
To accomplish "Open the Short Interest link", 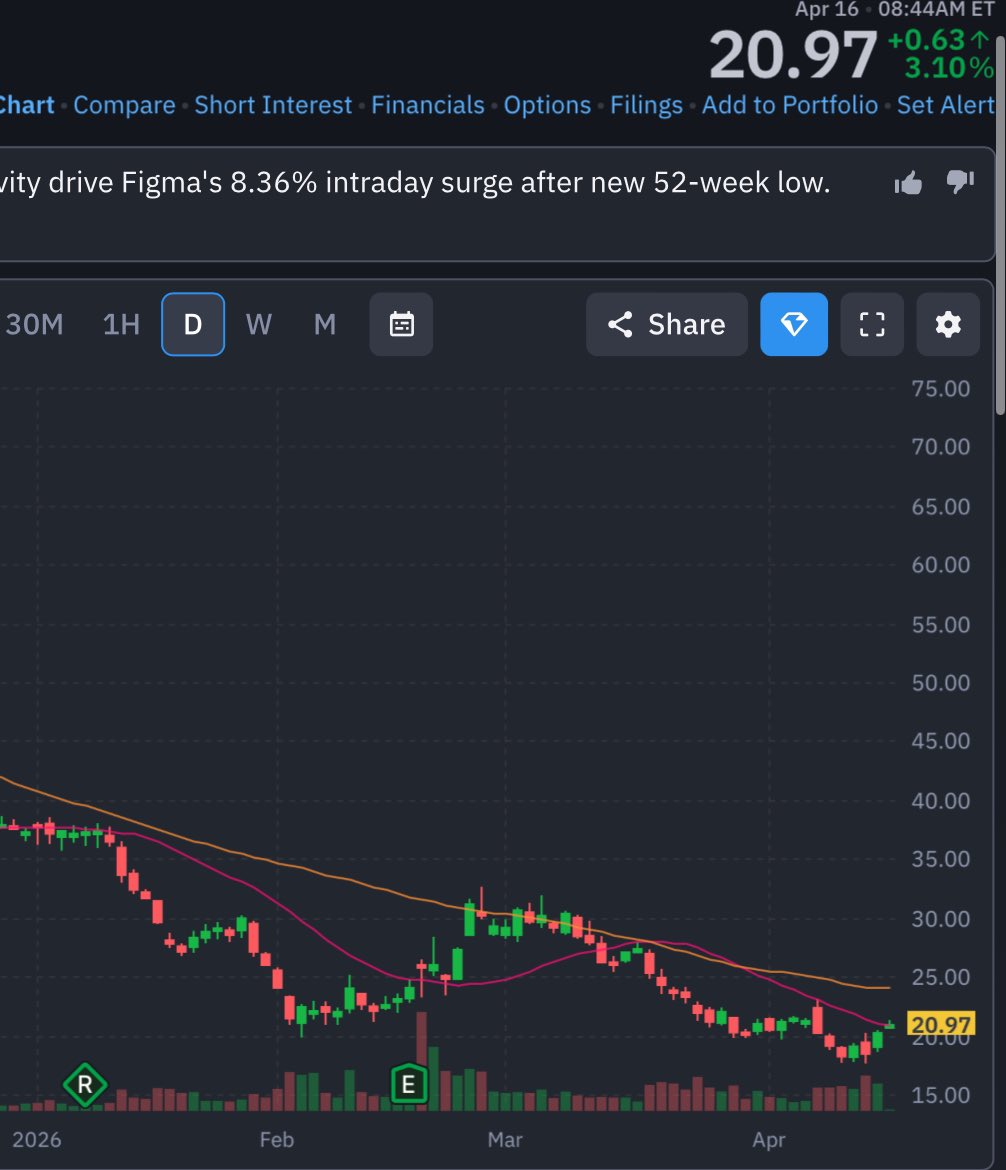I will pyautogui.click(x=273, y=105).
